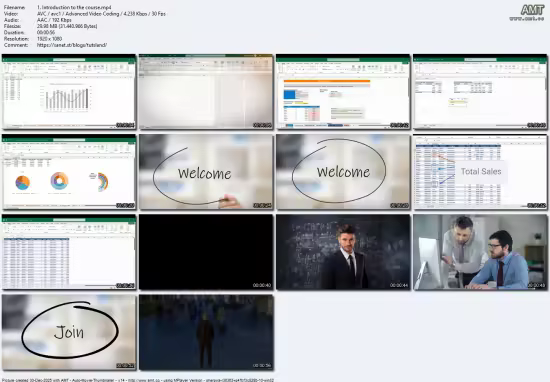The image size is (550, 382).
Task: Open the man at chalkboard thumbnail
Action: coord(343,252)
